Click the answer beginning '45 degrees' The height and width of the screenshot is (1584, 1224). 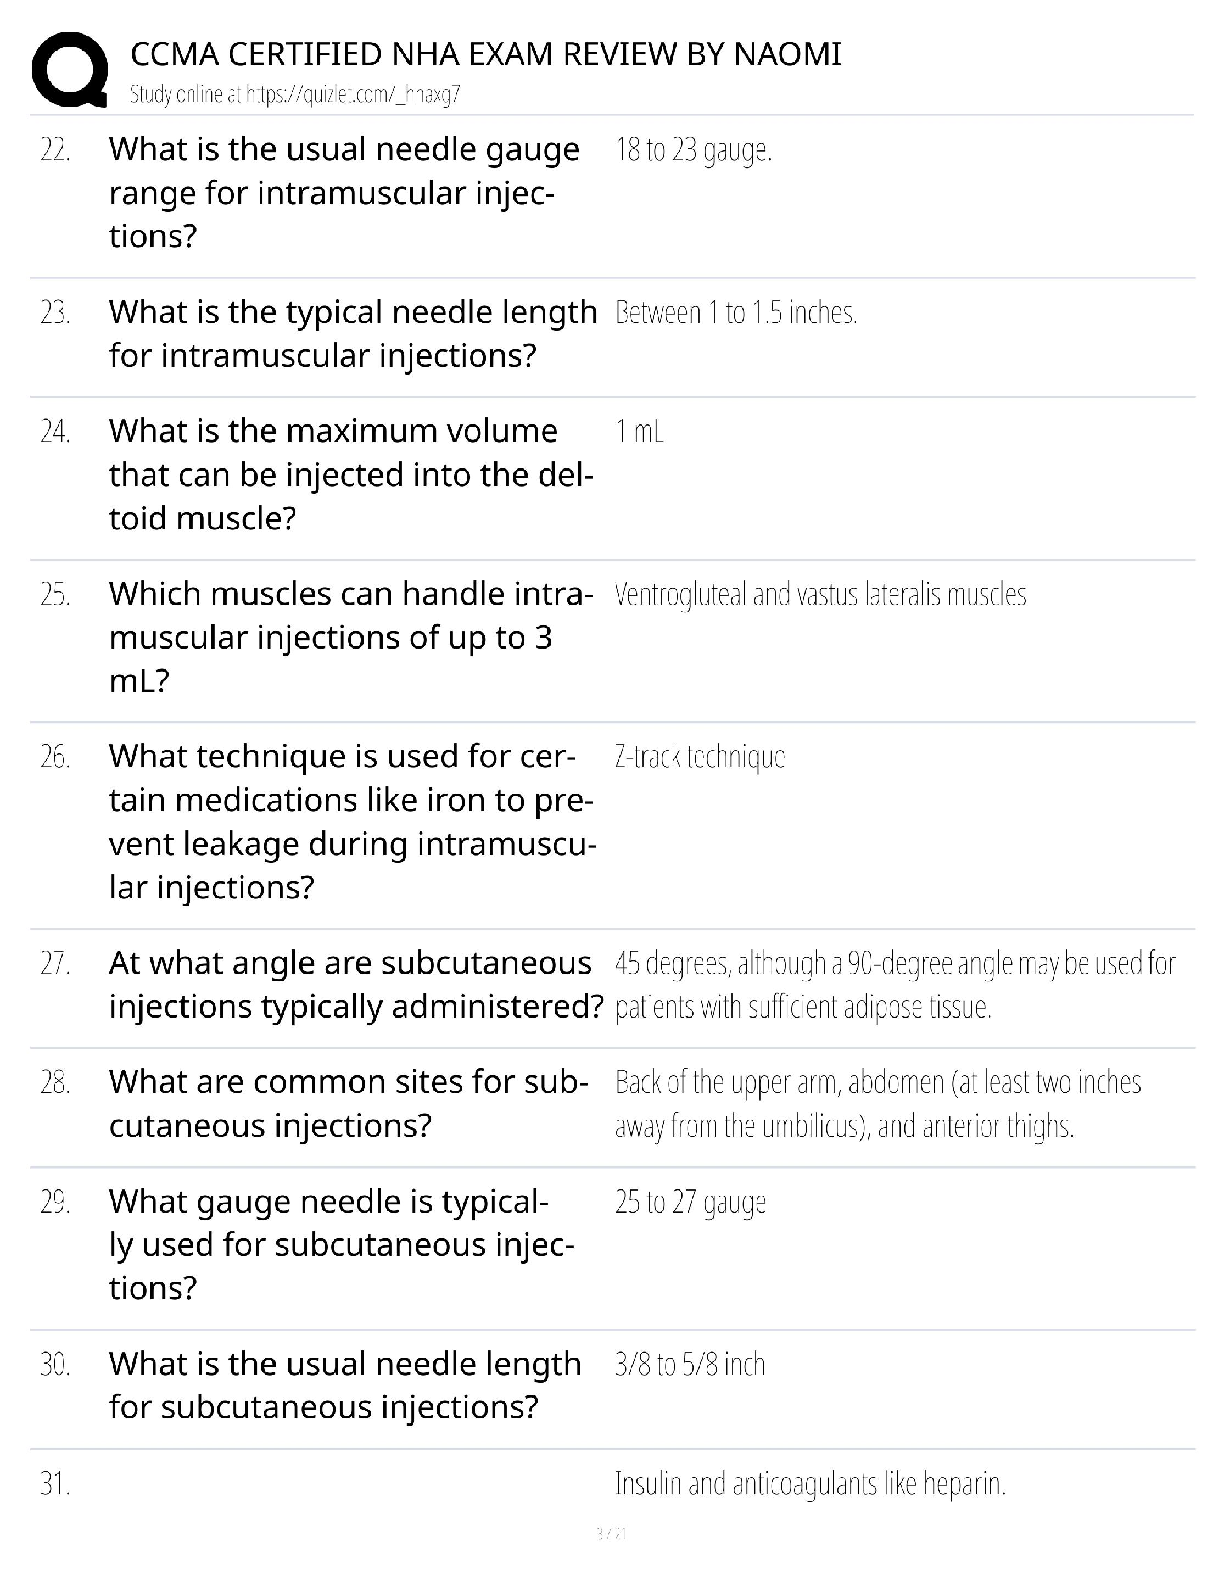click(x=895, y=984)
